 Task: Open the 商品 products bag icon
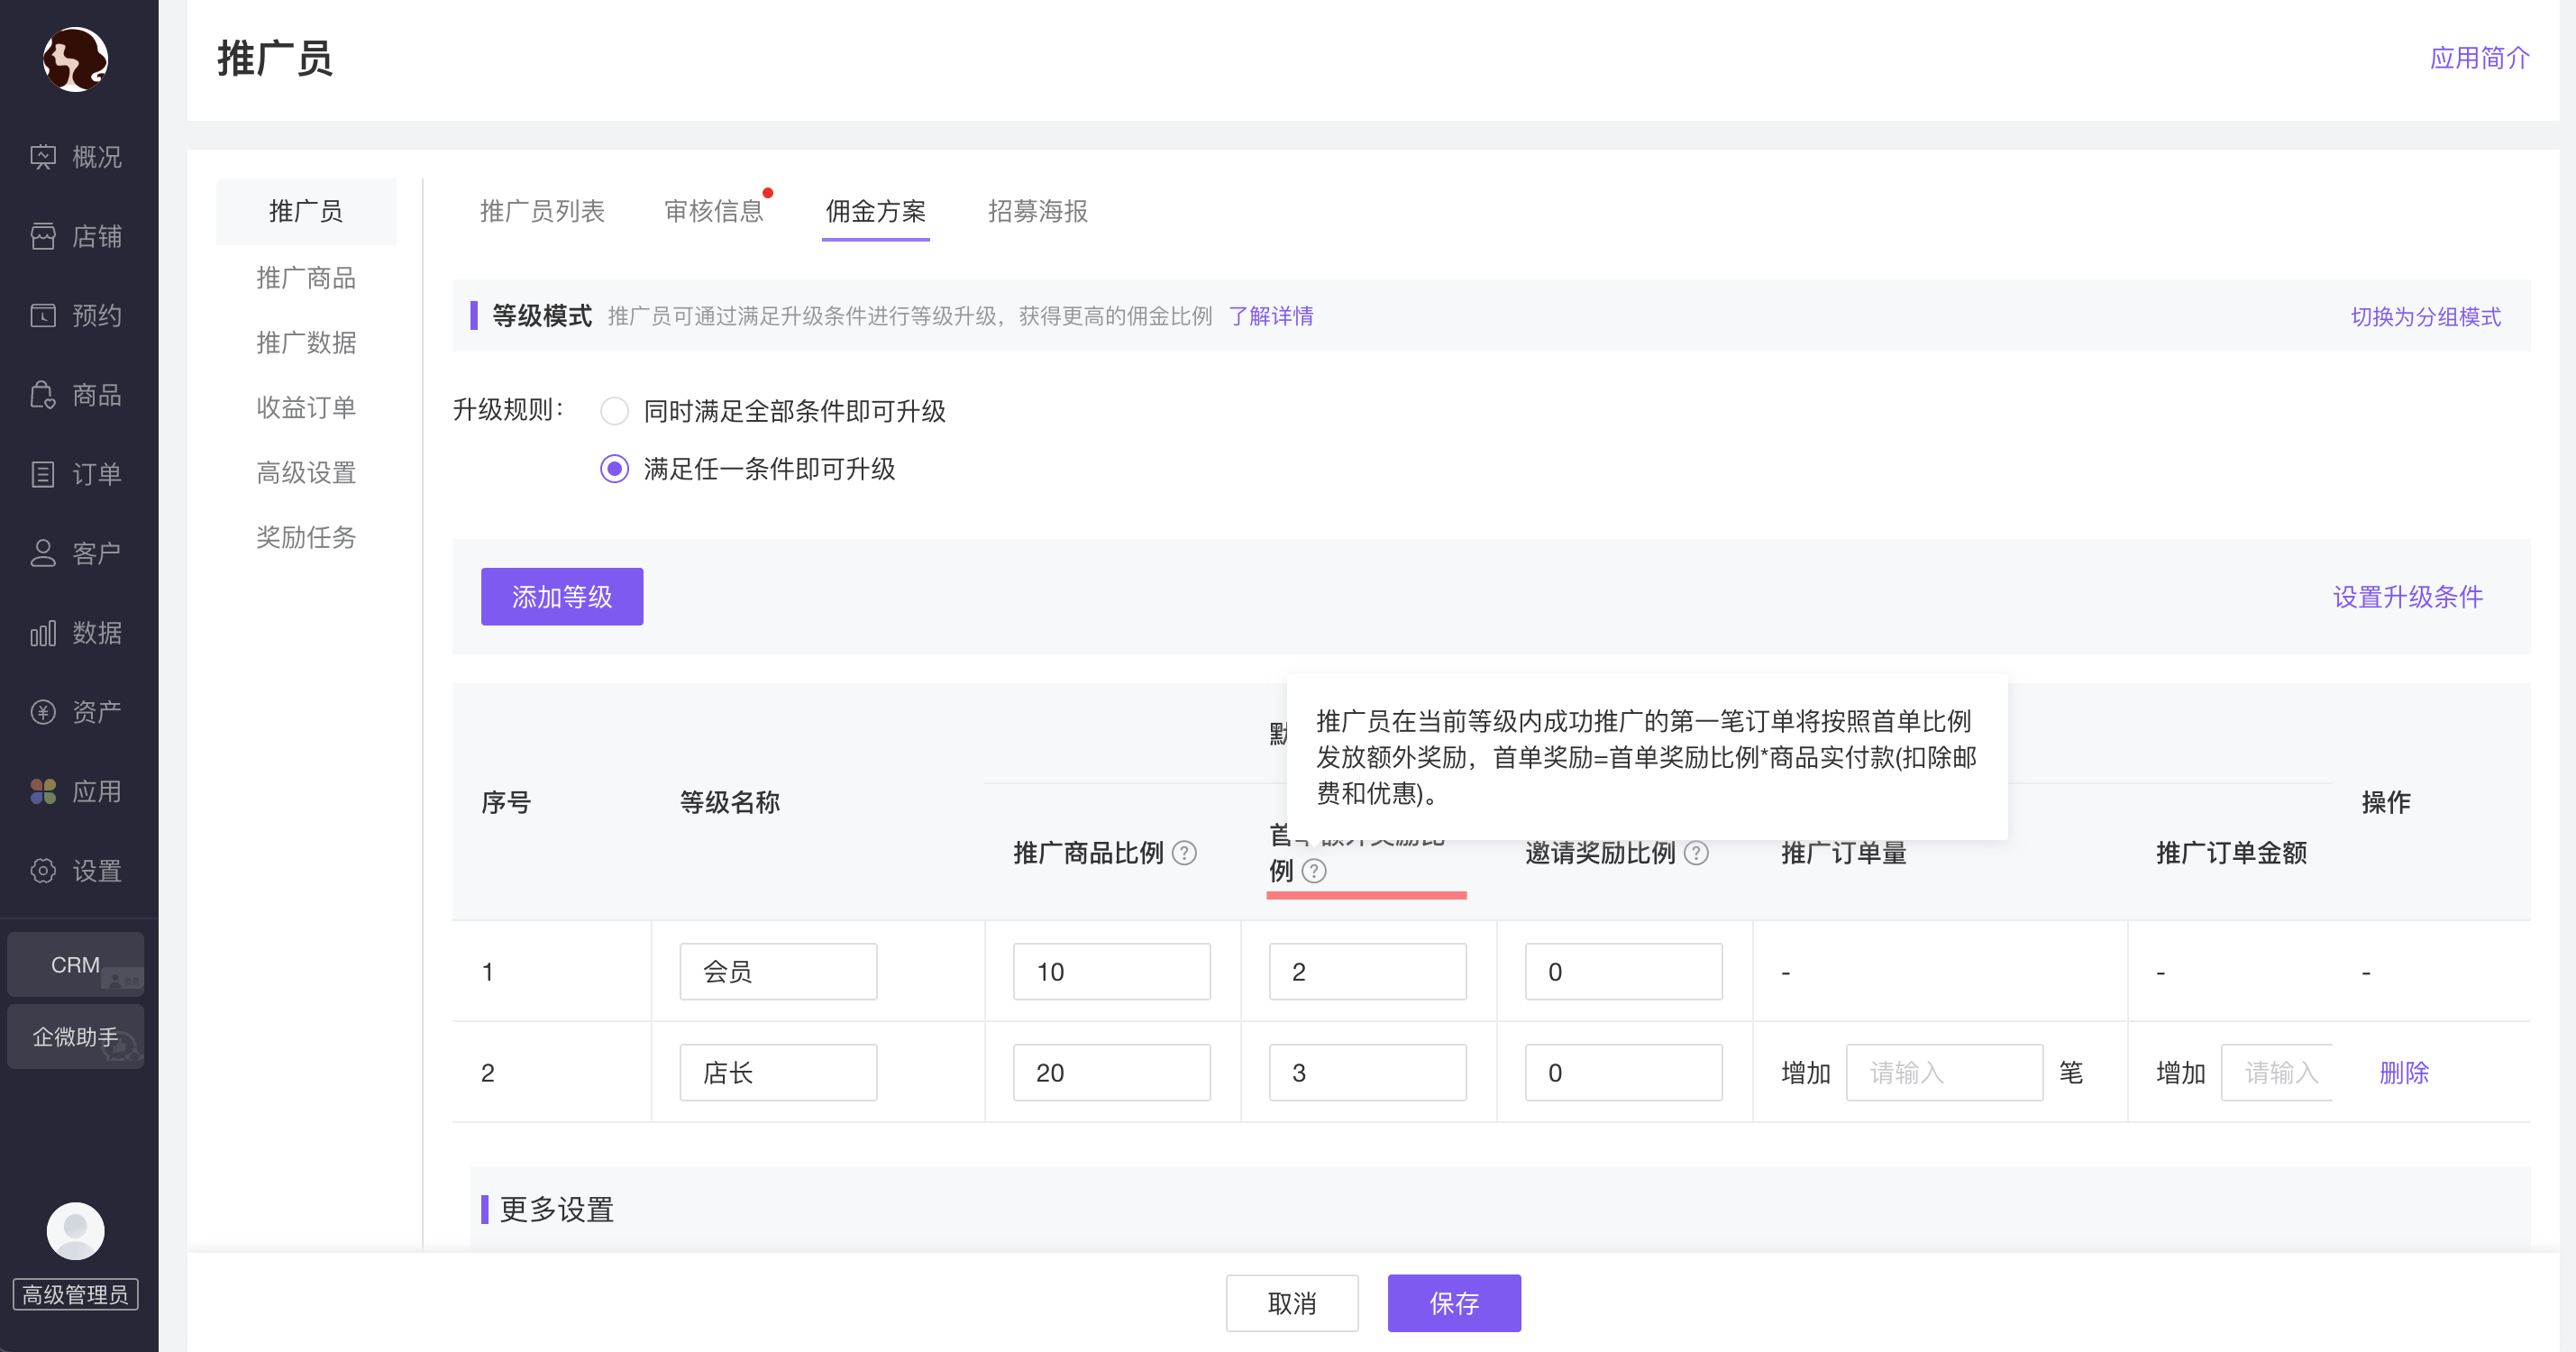(43, 395)
